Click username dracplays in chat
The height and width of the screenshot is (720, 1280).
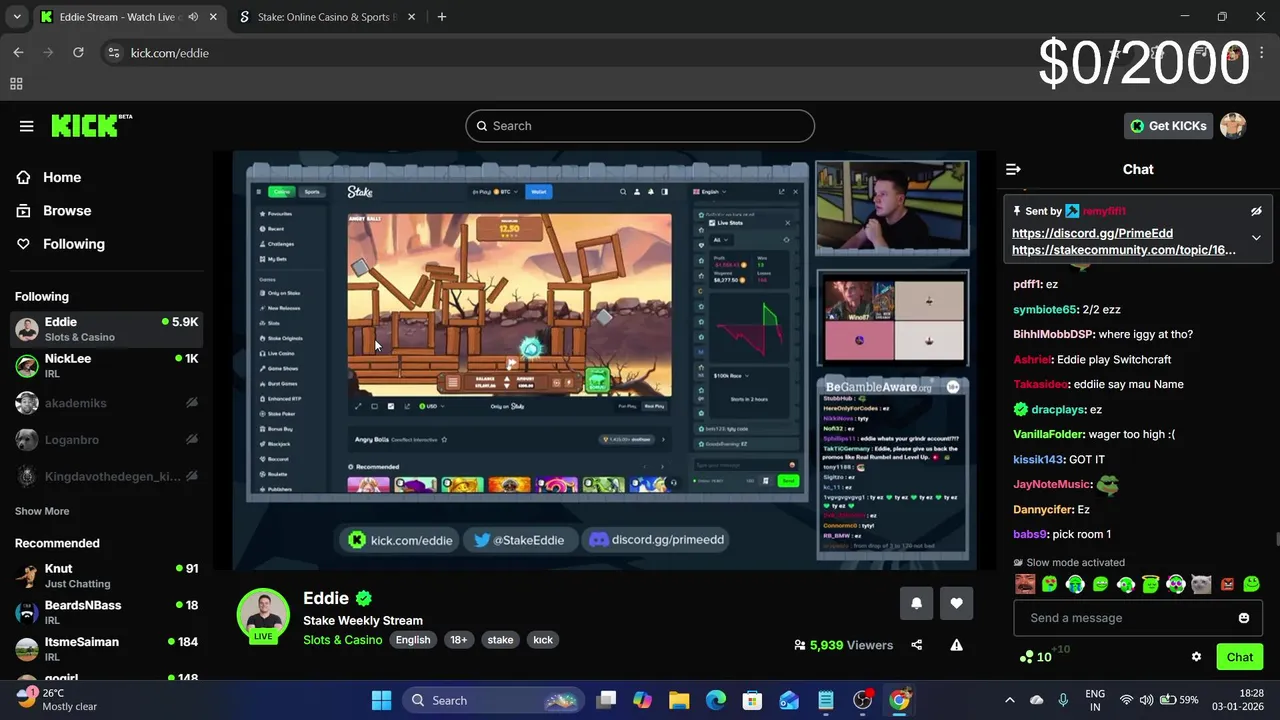point(1058,409)
